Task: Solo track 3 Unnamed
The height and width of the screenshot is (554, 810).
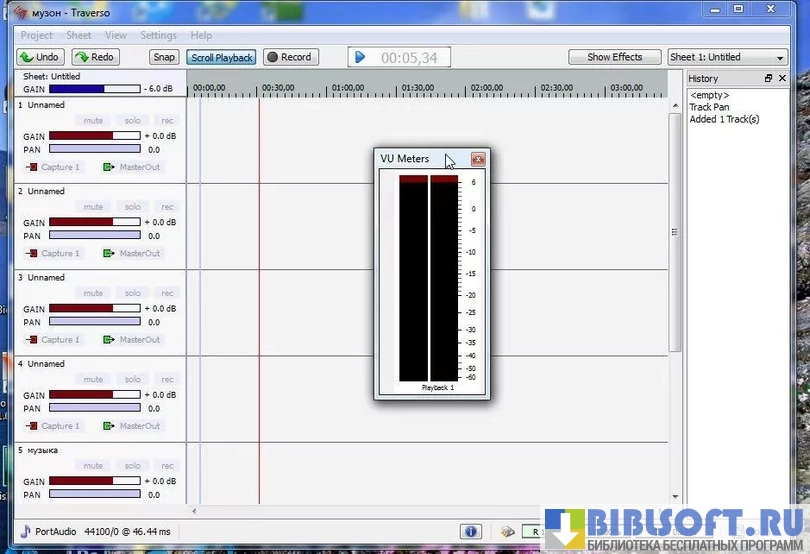Action: tap(132, 294)
